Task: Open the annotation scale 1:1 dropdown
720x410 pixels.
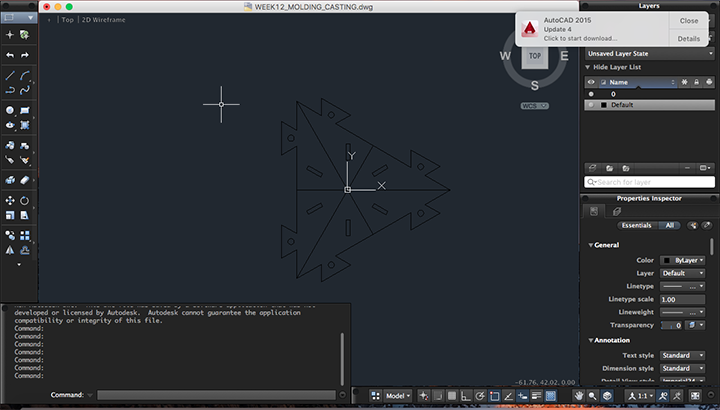Action: click(641, 396)
